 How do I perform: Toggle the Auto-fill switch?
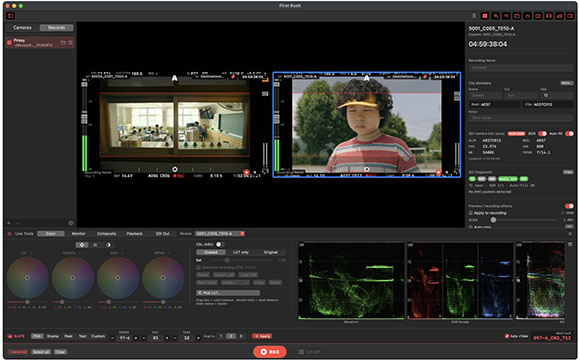tap(569, 133)
